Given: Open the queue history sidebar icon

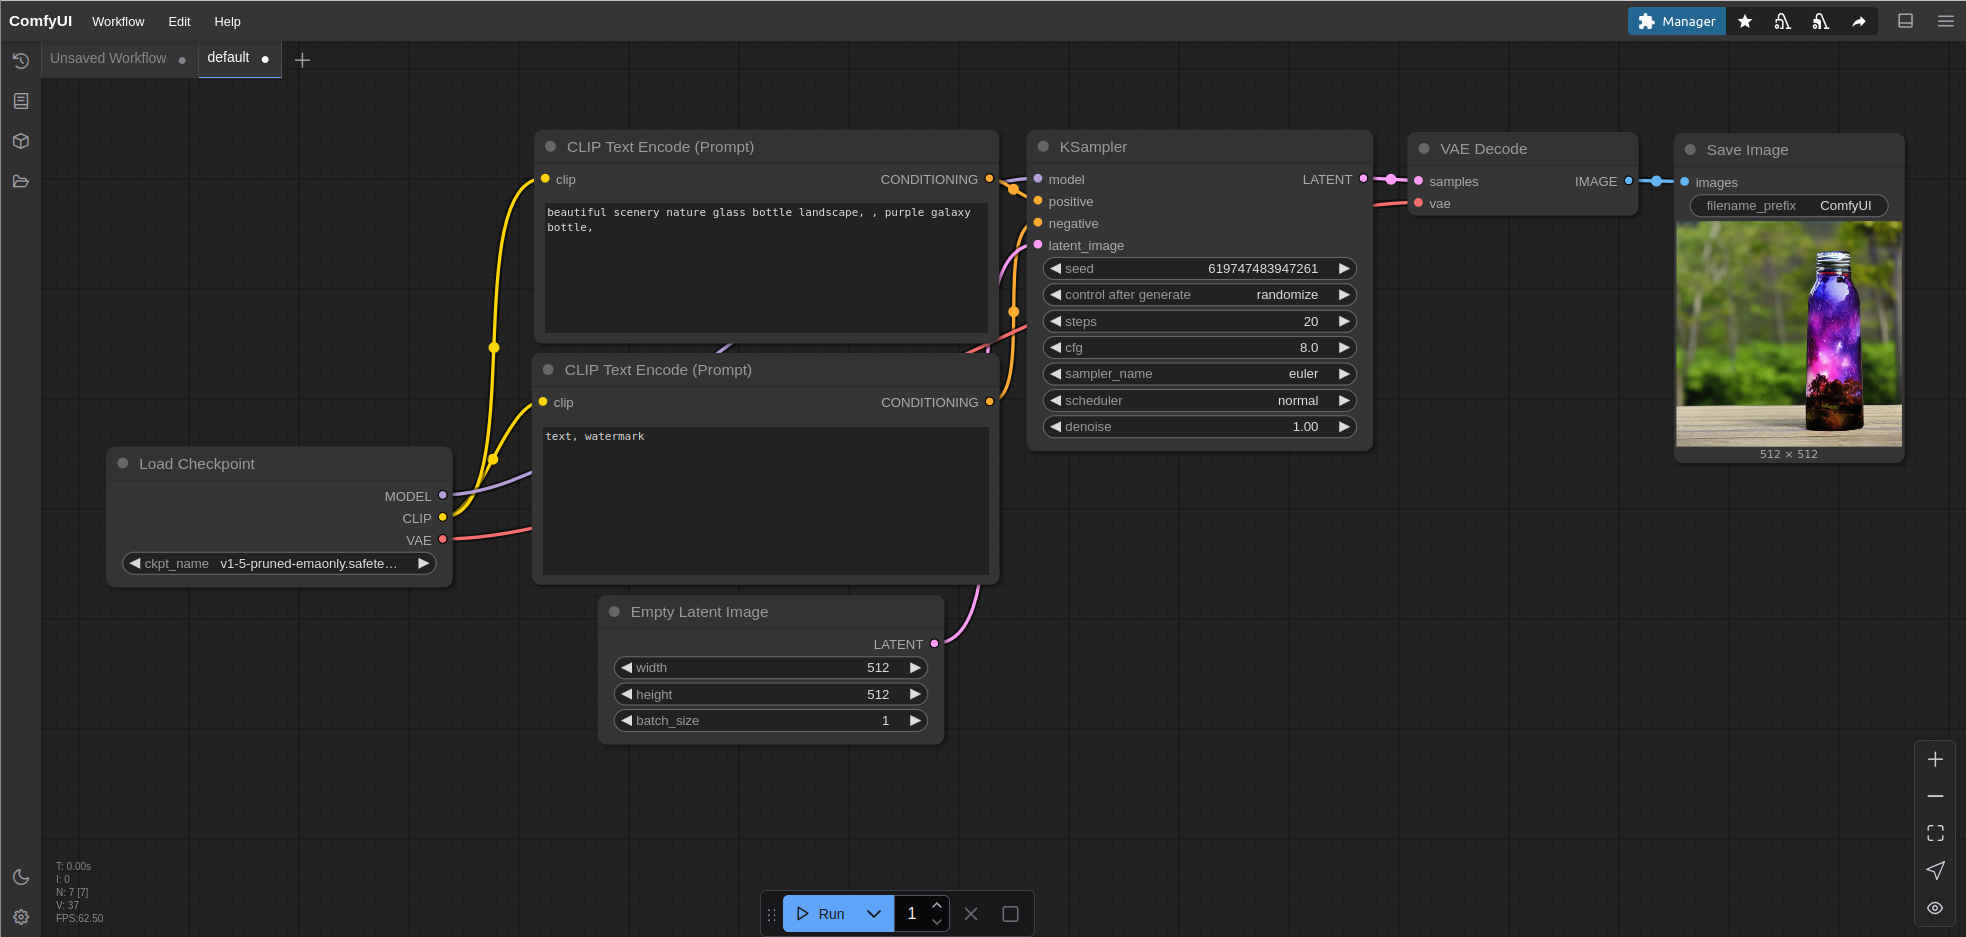Looking at the screenshot, I should [21, 61].
